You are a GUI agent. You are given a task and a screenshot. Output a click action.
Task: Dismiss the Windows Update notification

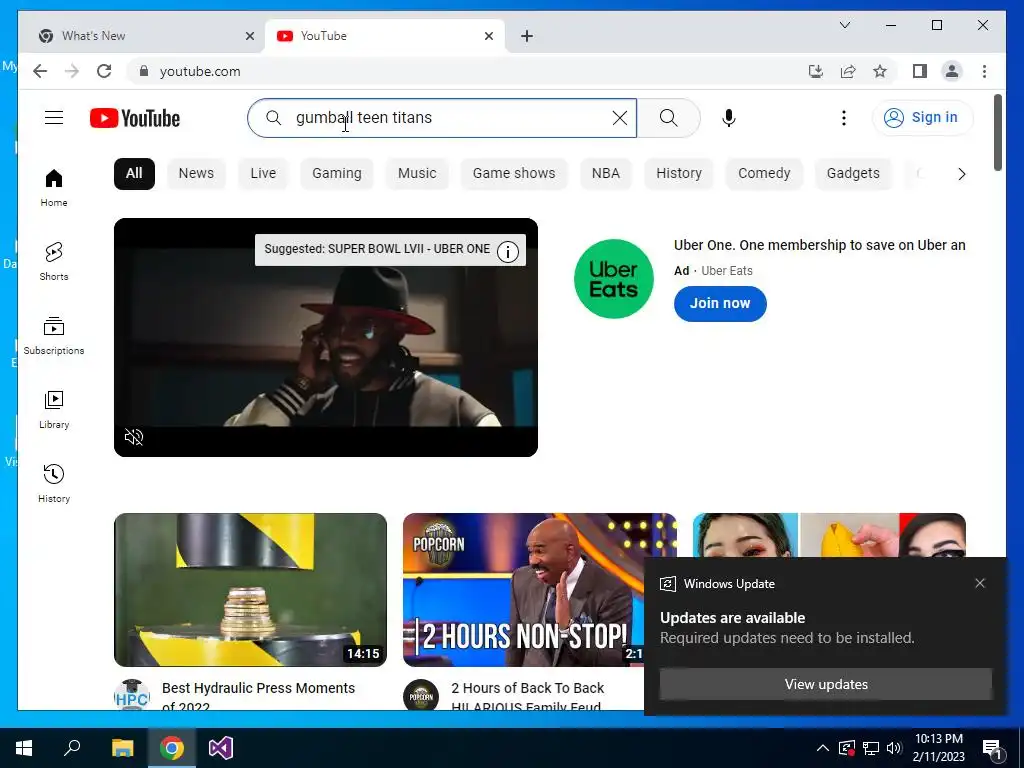coord(980,583)
